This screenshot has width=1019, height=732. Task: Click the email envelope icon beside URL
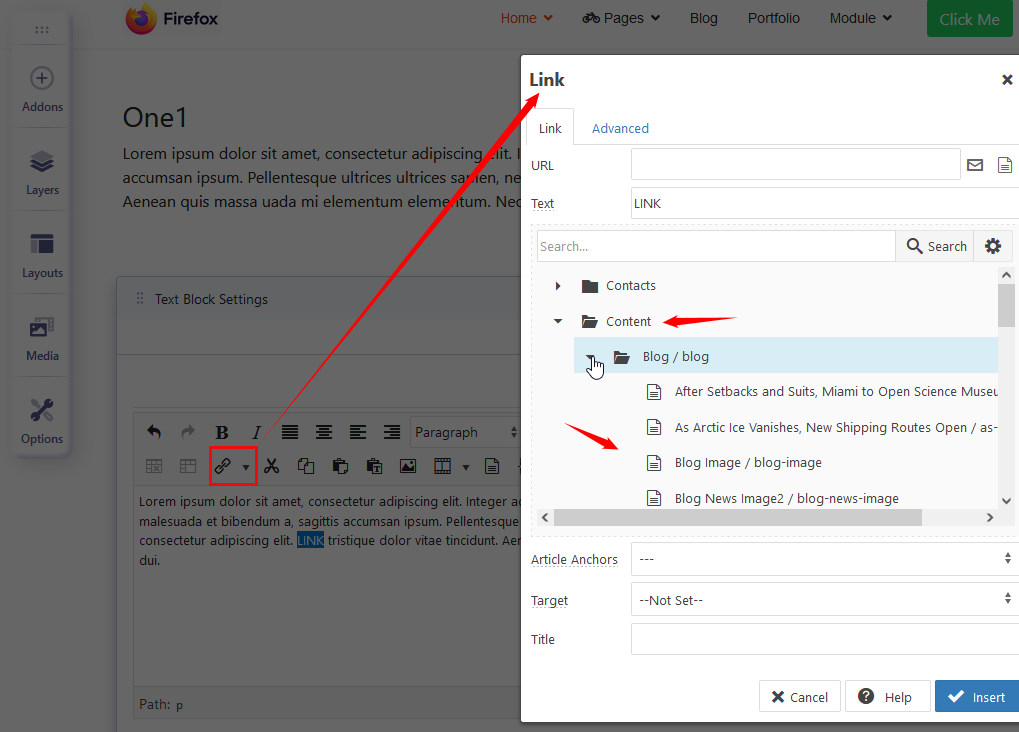(x=975, y=165)
